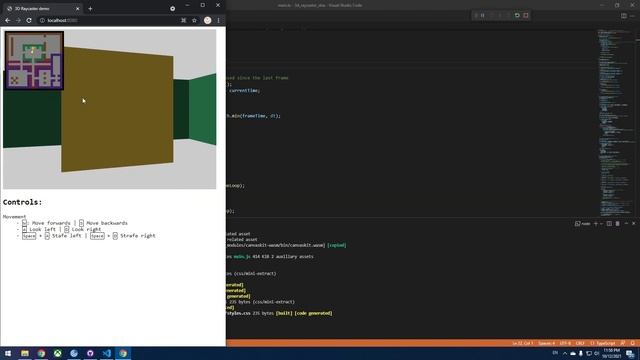This screenshot has width=640, height=360.
Task: Open the taskbar clock and calendar
Action: click(611, 353)
